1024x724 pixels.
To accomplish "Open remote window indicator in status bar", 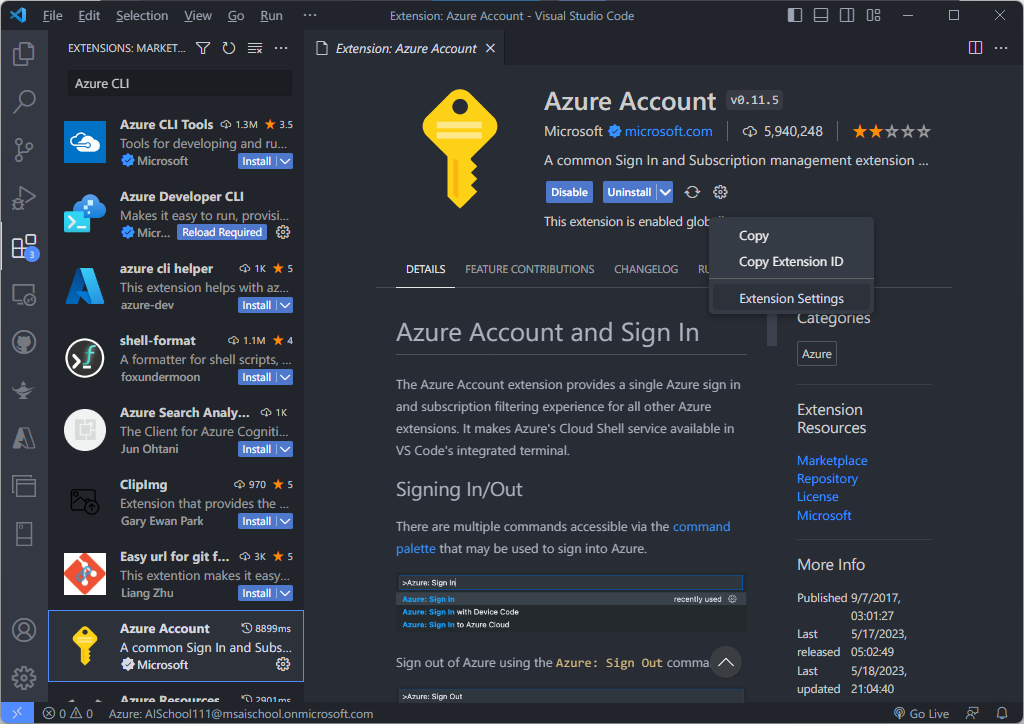I will tap(17, 713).
